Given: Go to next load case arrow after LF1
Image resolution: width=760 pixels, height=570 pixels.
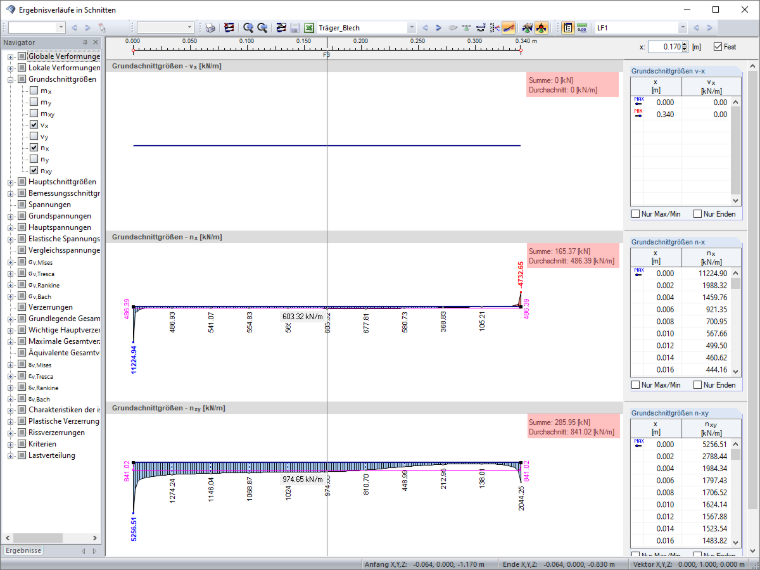Looking at the screenshot, I should (710, 28).
